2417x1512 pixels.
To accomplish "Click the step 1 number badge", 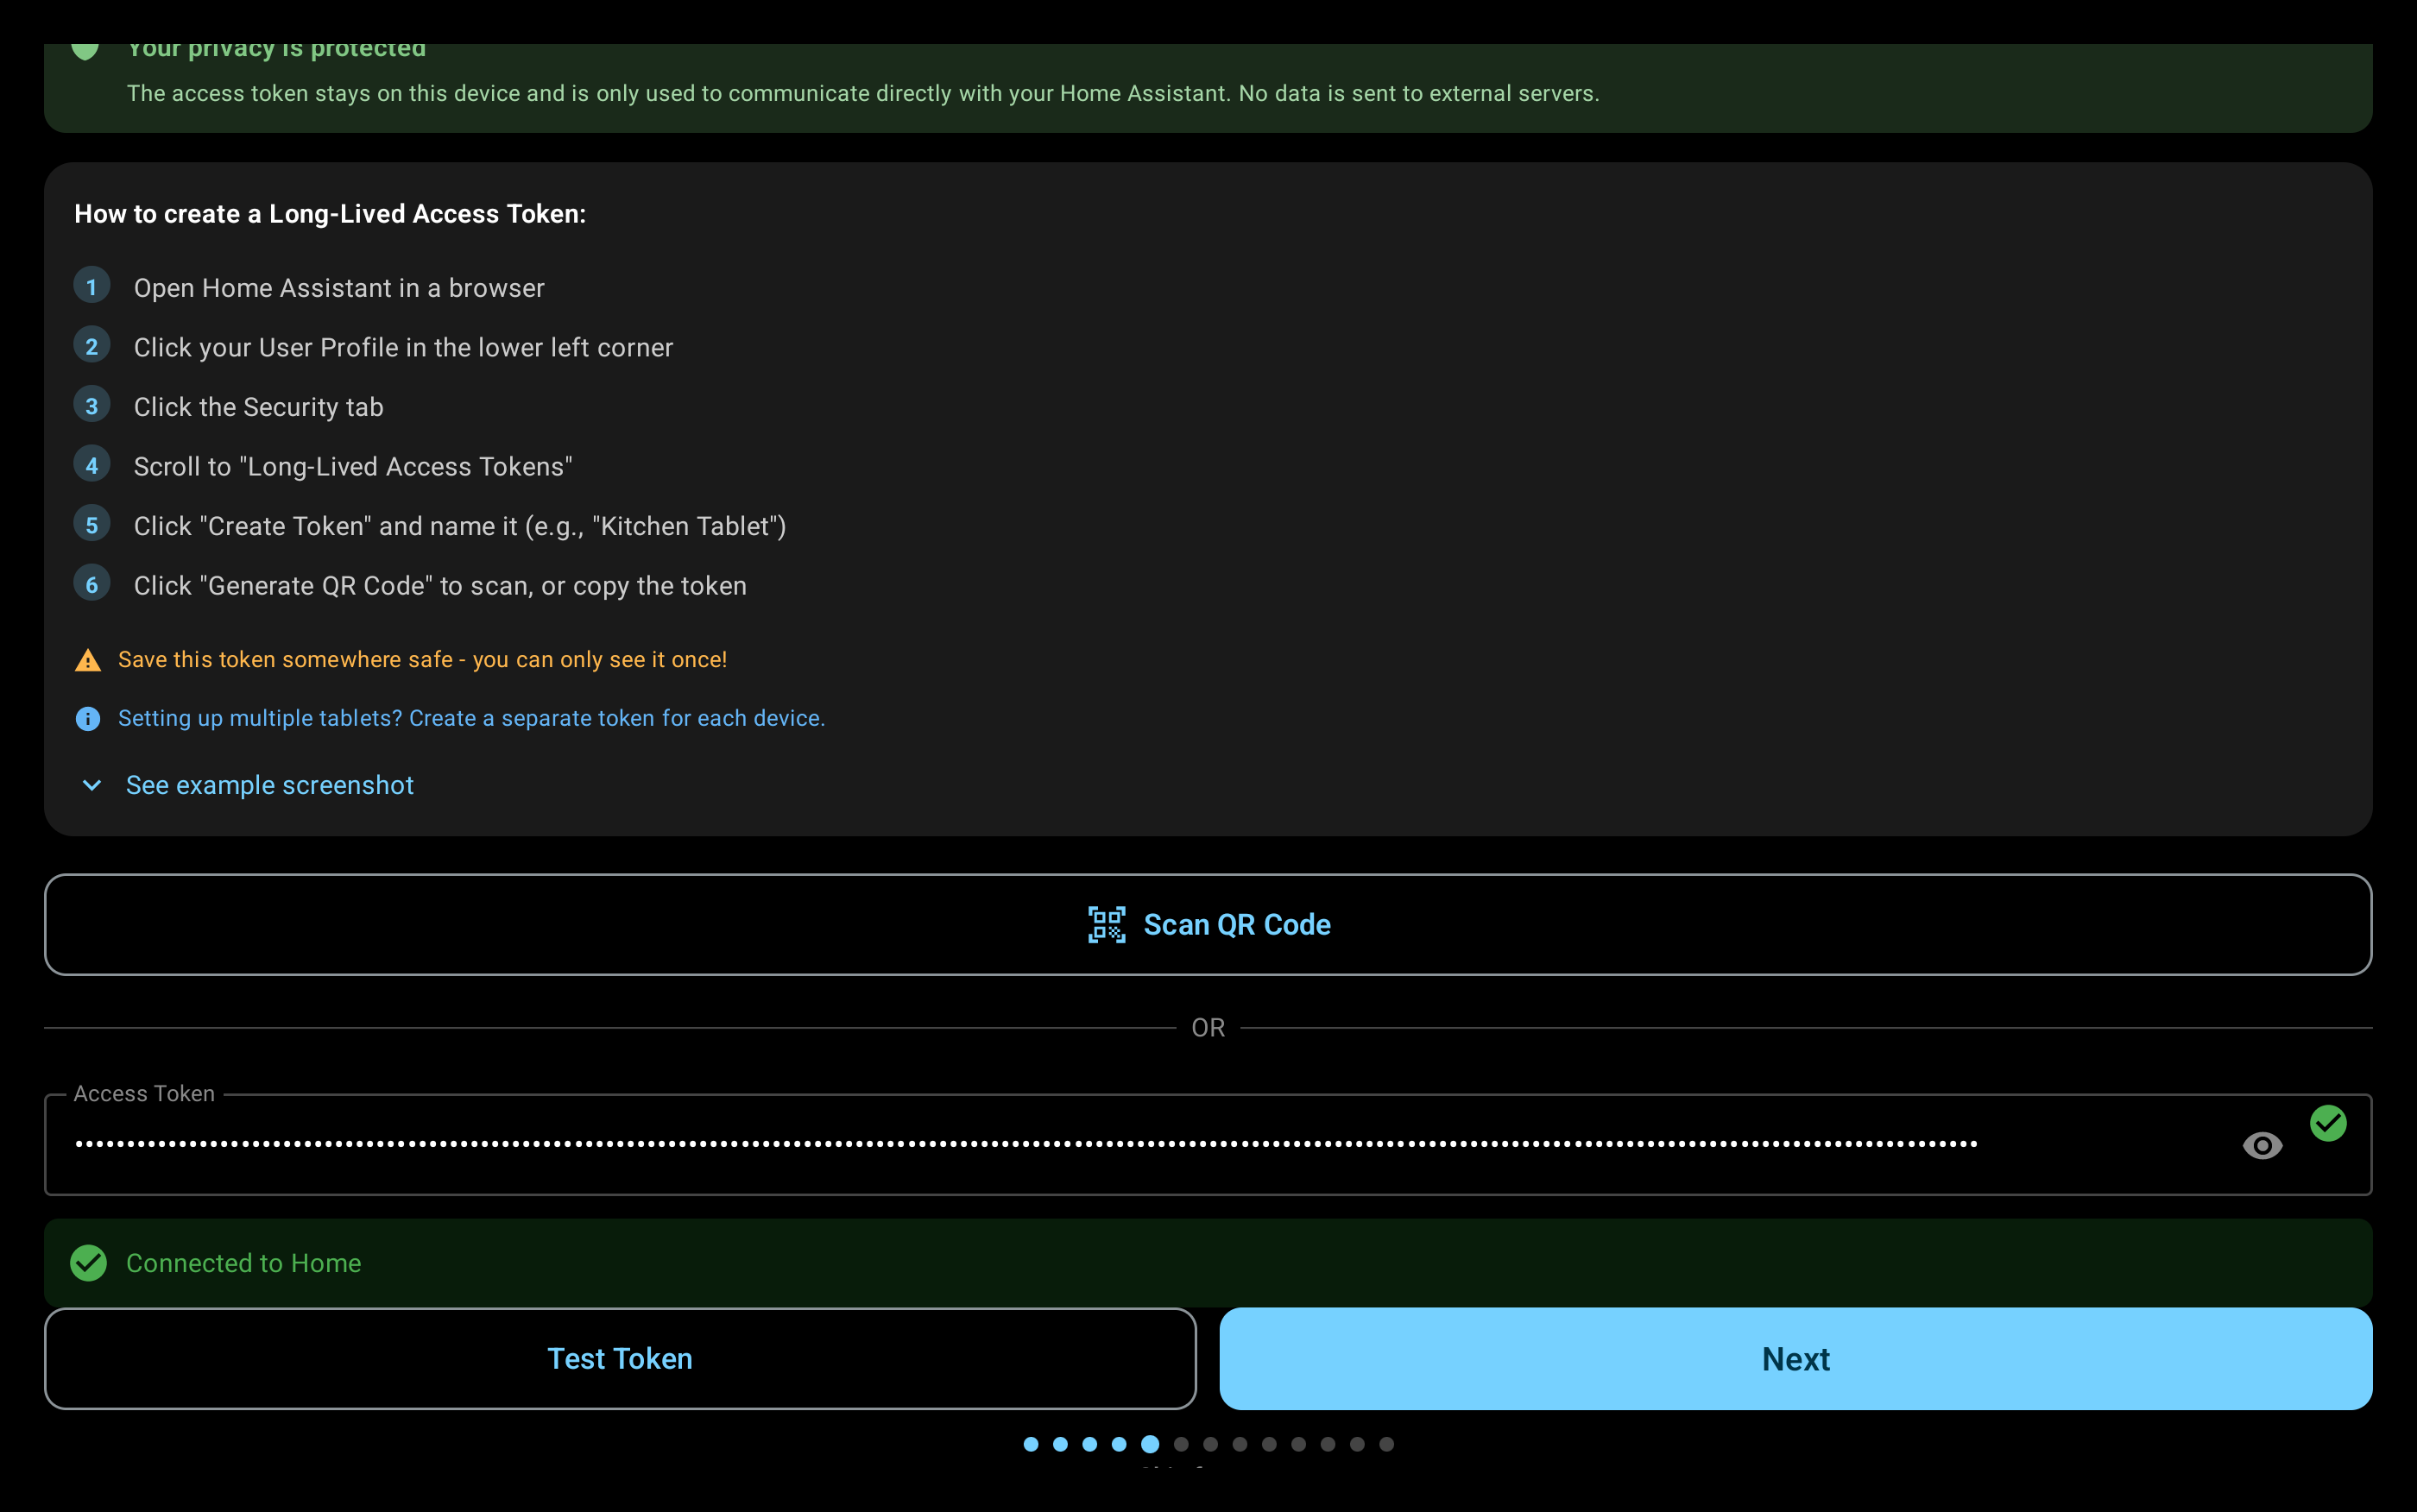I will click(92, 287).
